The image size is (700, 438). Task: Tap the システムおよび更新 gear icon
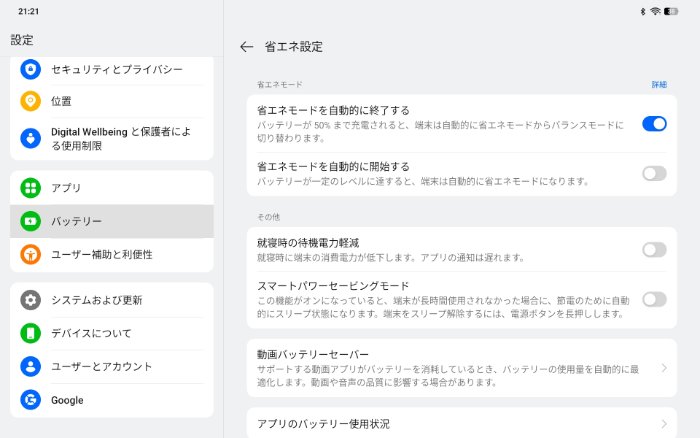31,300
